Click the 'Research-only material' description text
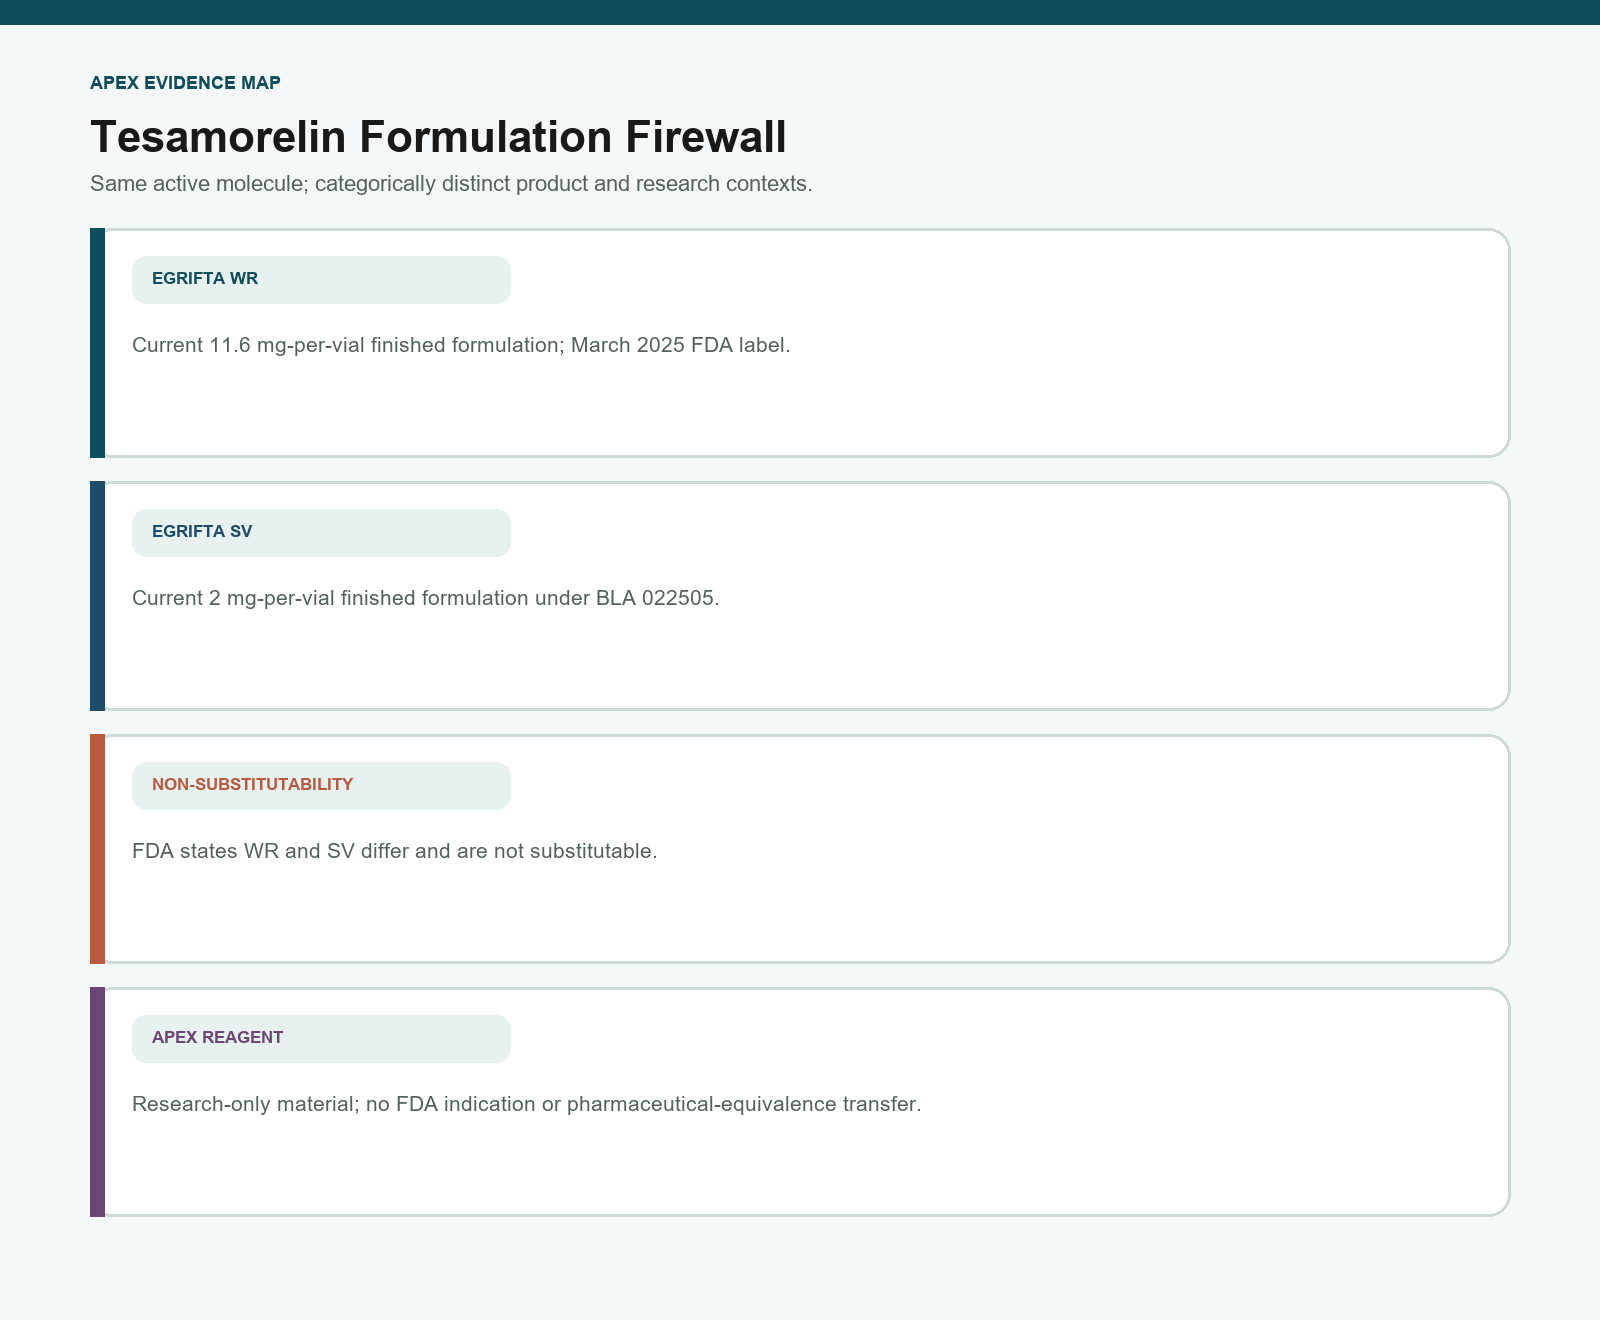 pos(526,1104)
